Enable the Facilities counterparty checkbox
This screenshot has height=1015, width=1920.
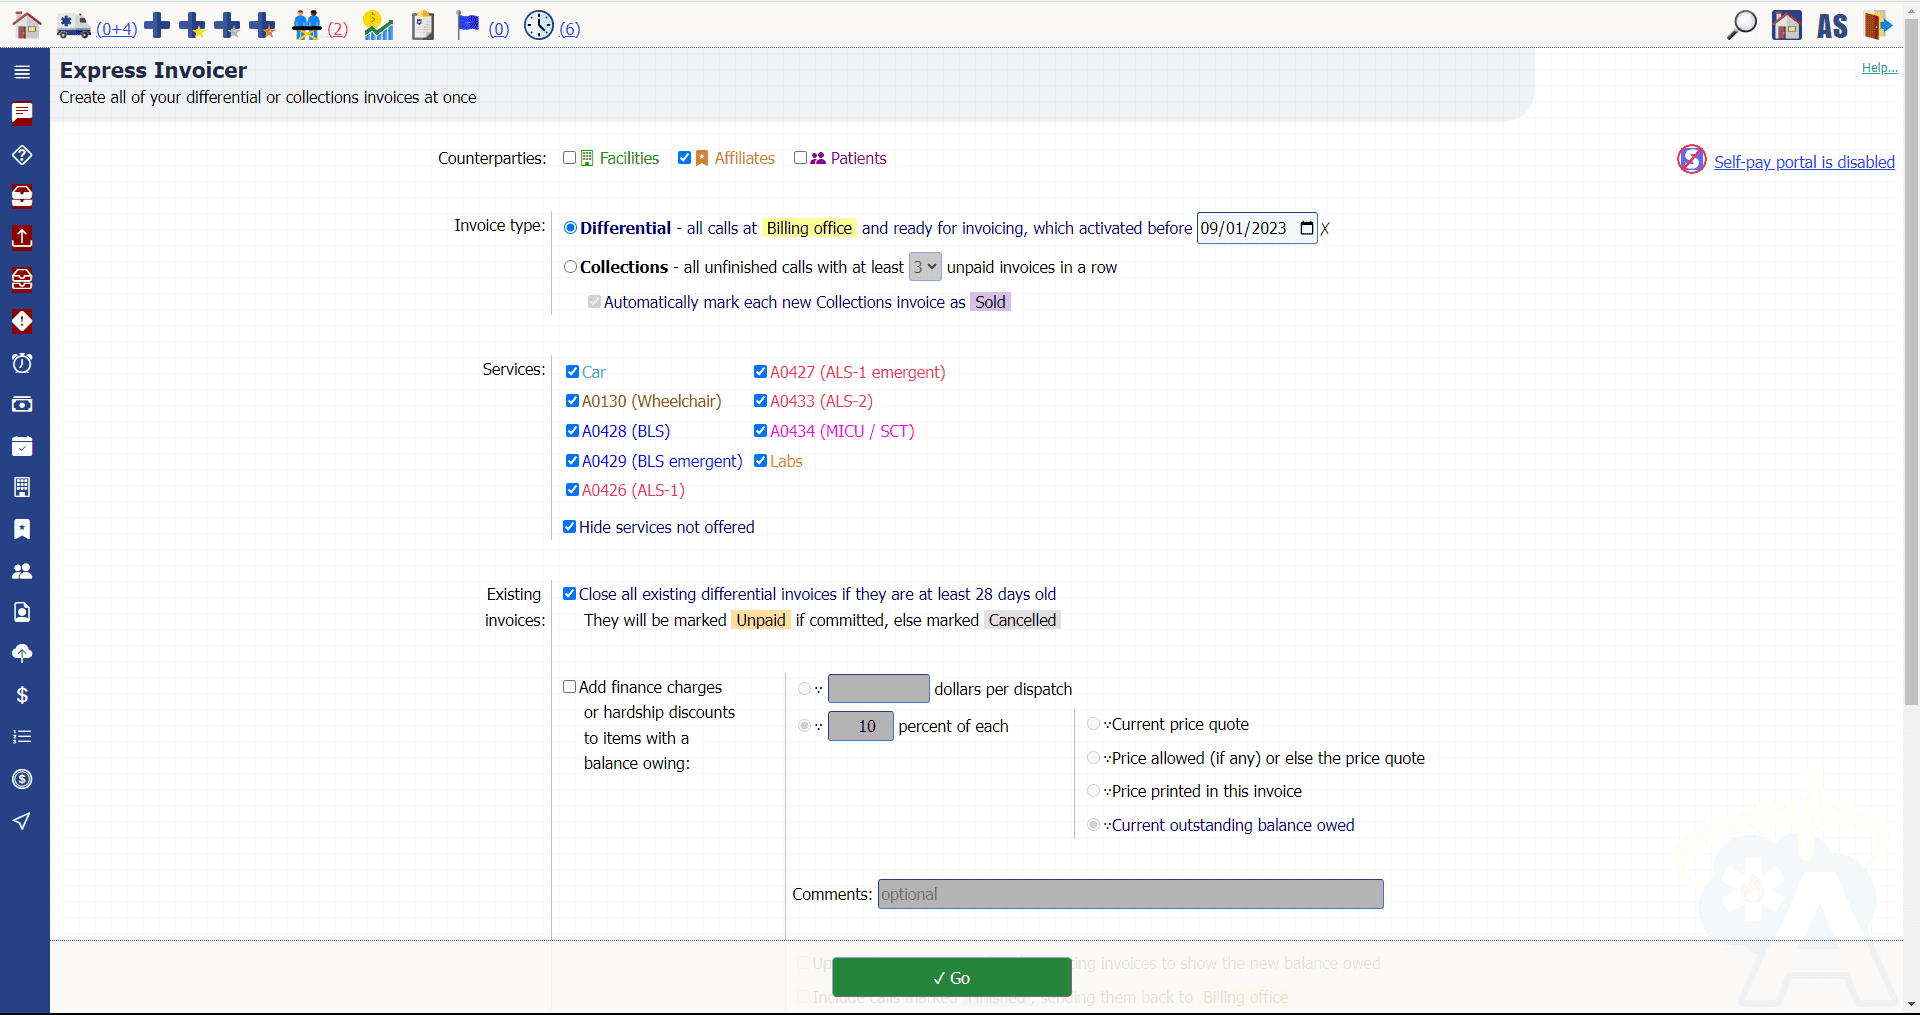point(571,158)
